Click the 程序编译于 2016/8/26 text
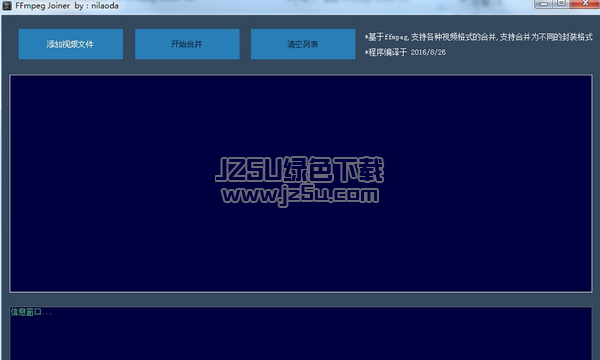The height and width of the screenshot is (360, 600). pyautogui.click(x=405, y=52)
